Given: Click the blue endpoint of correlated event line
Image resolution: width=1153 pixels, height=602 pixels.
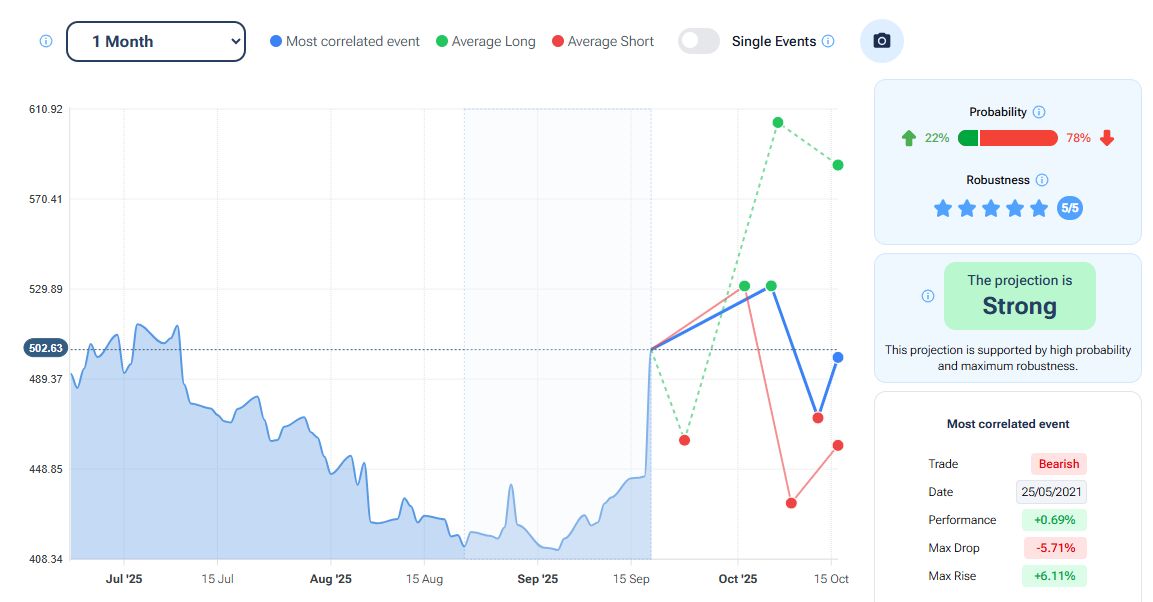Looking at the screenshot, I should click(838, 357).
